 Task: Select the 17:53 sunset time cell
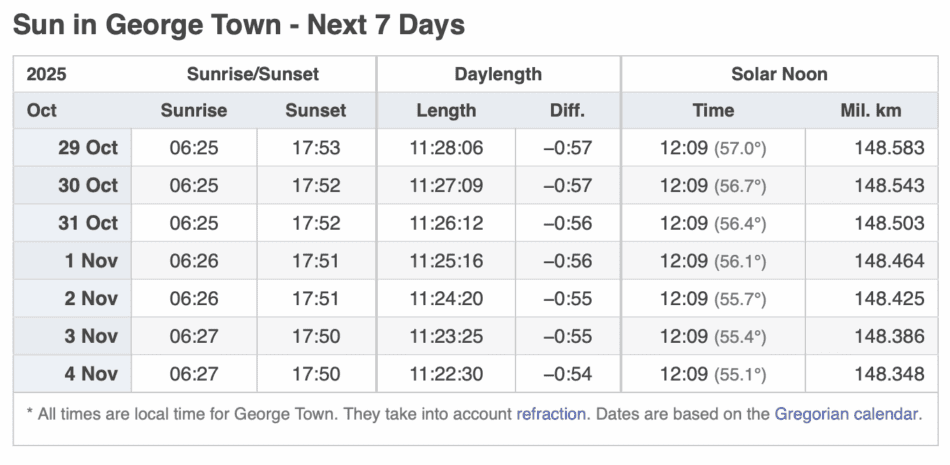(x=316, y=148)
